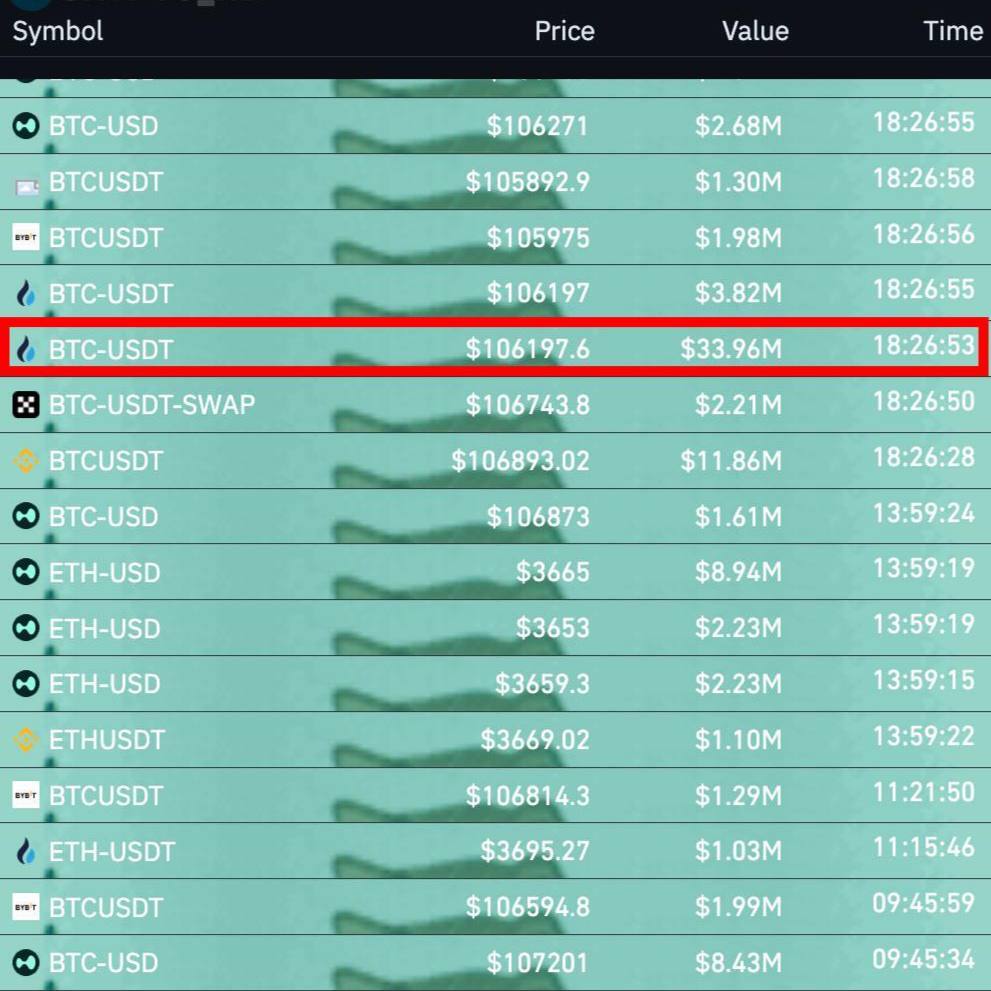
Task: Click time 13:59:24
Action: 923,513
